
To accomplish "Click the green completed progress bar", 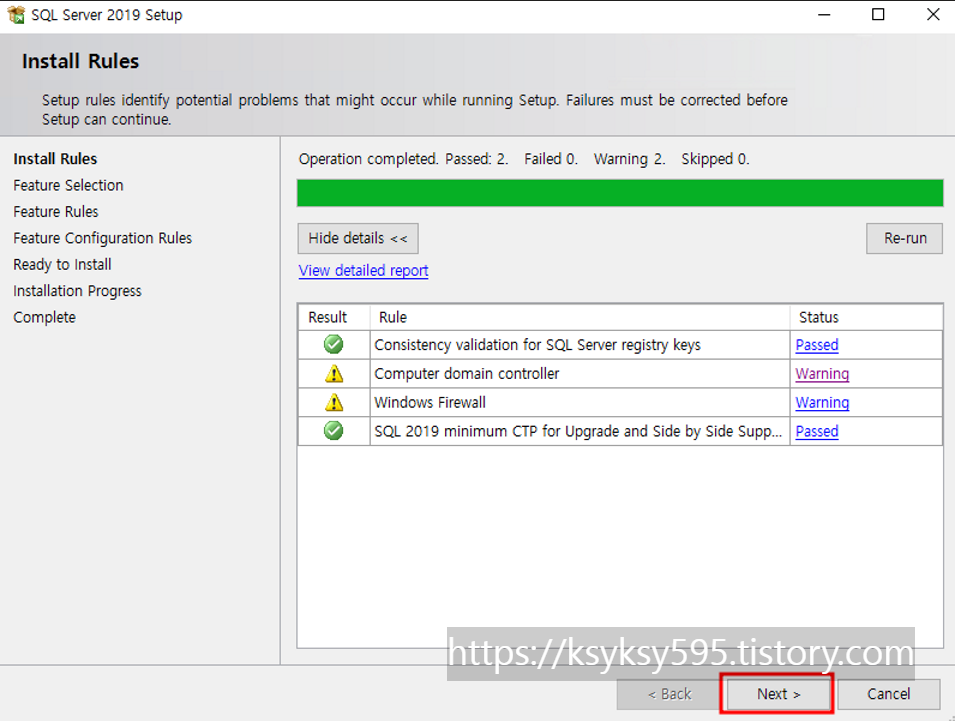I will tap(620, 193).
